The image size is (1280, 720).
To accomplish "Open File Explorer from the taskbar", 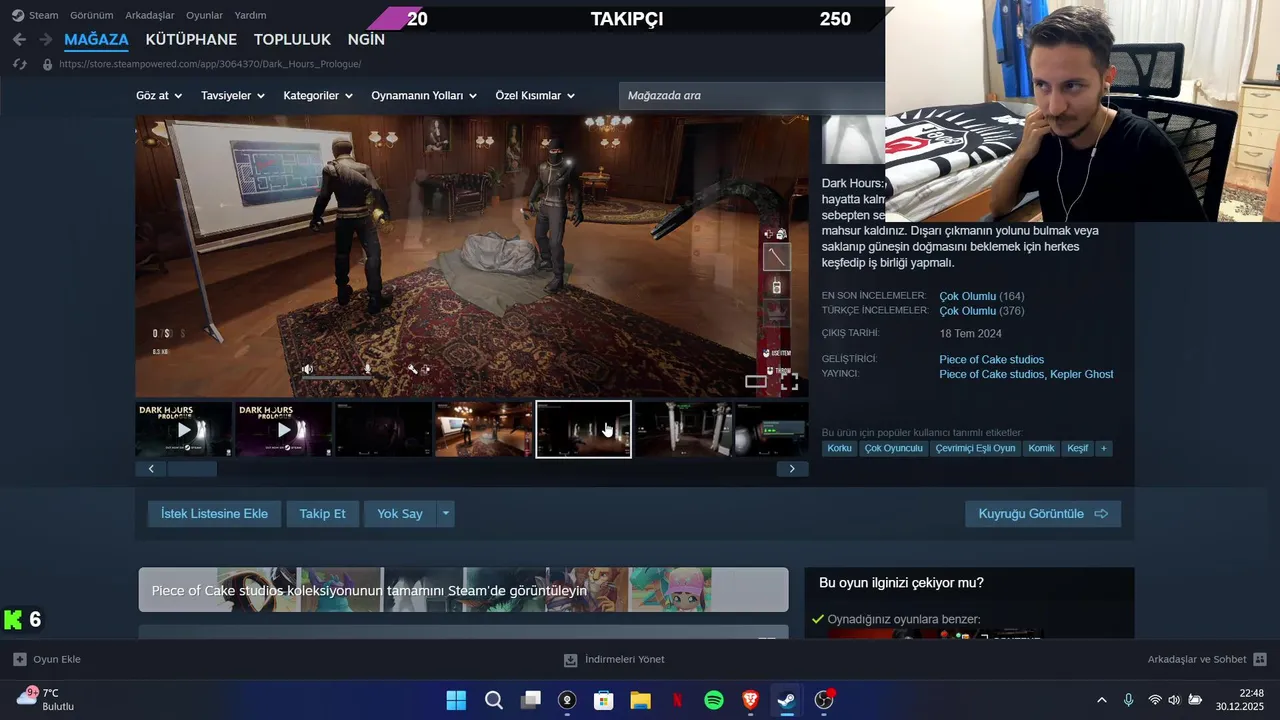I will point(640,700).
